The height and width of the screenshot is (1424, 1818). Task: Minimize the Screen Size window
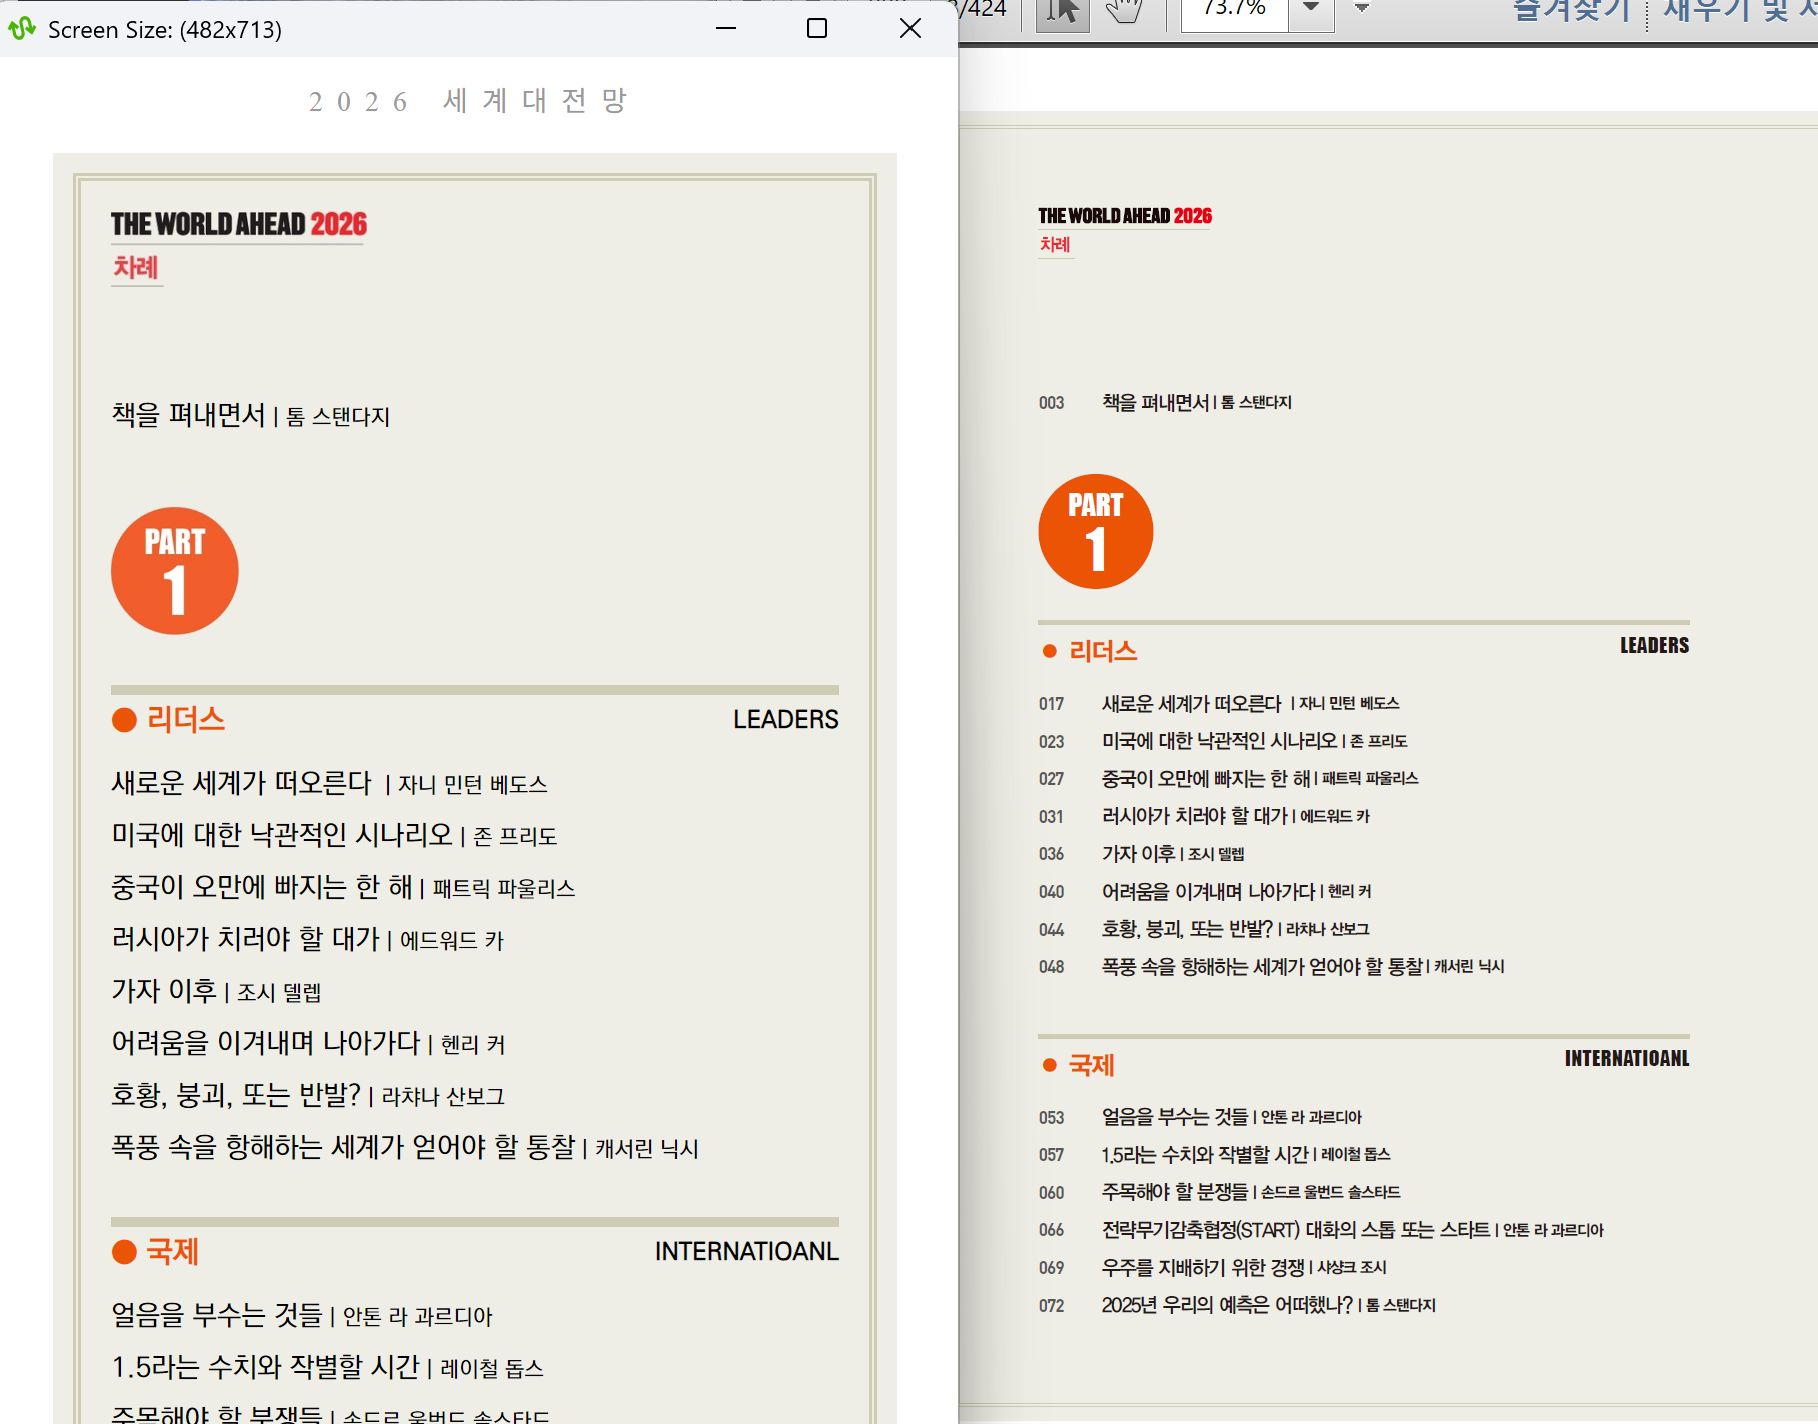coord(726,28)
